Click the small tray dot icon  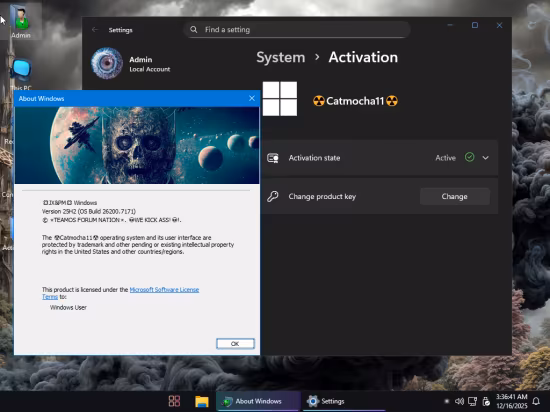coord(447,401)
